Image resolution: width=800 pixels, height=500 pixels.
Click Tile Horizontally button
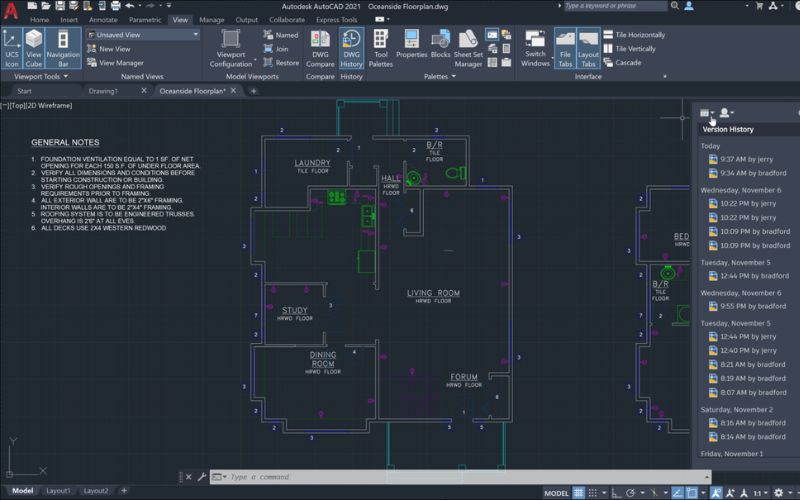point(639,34)
